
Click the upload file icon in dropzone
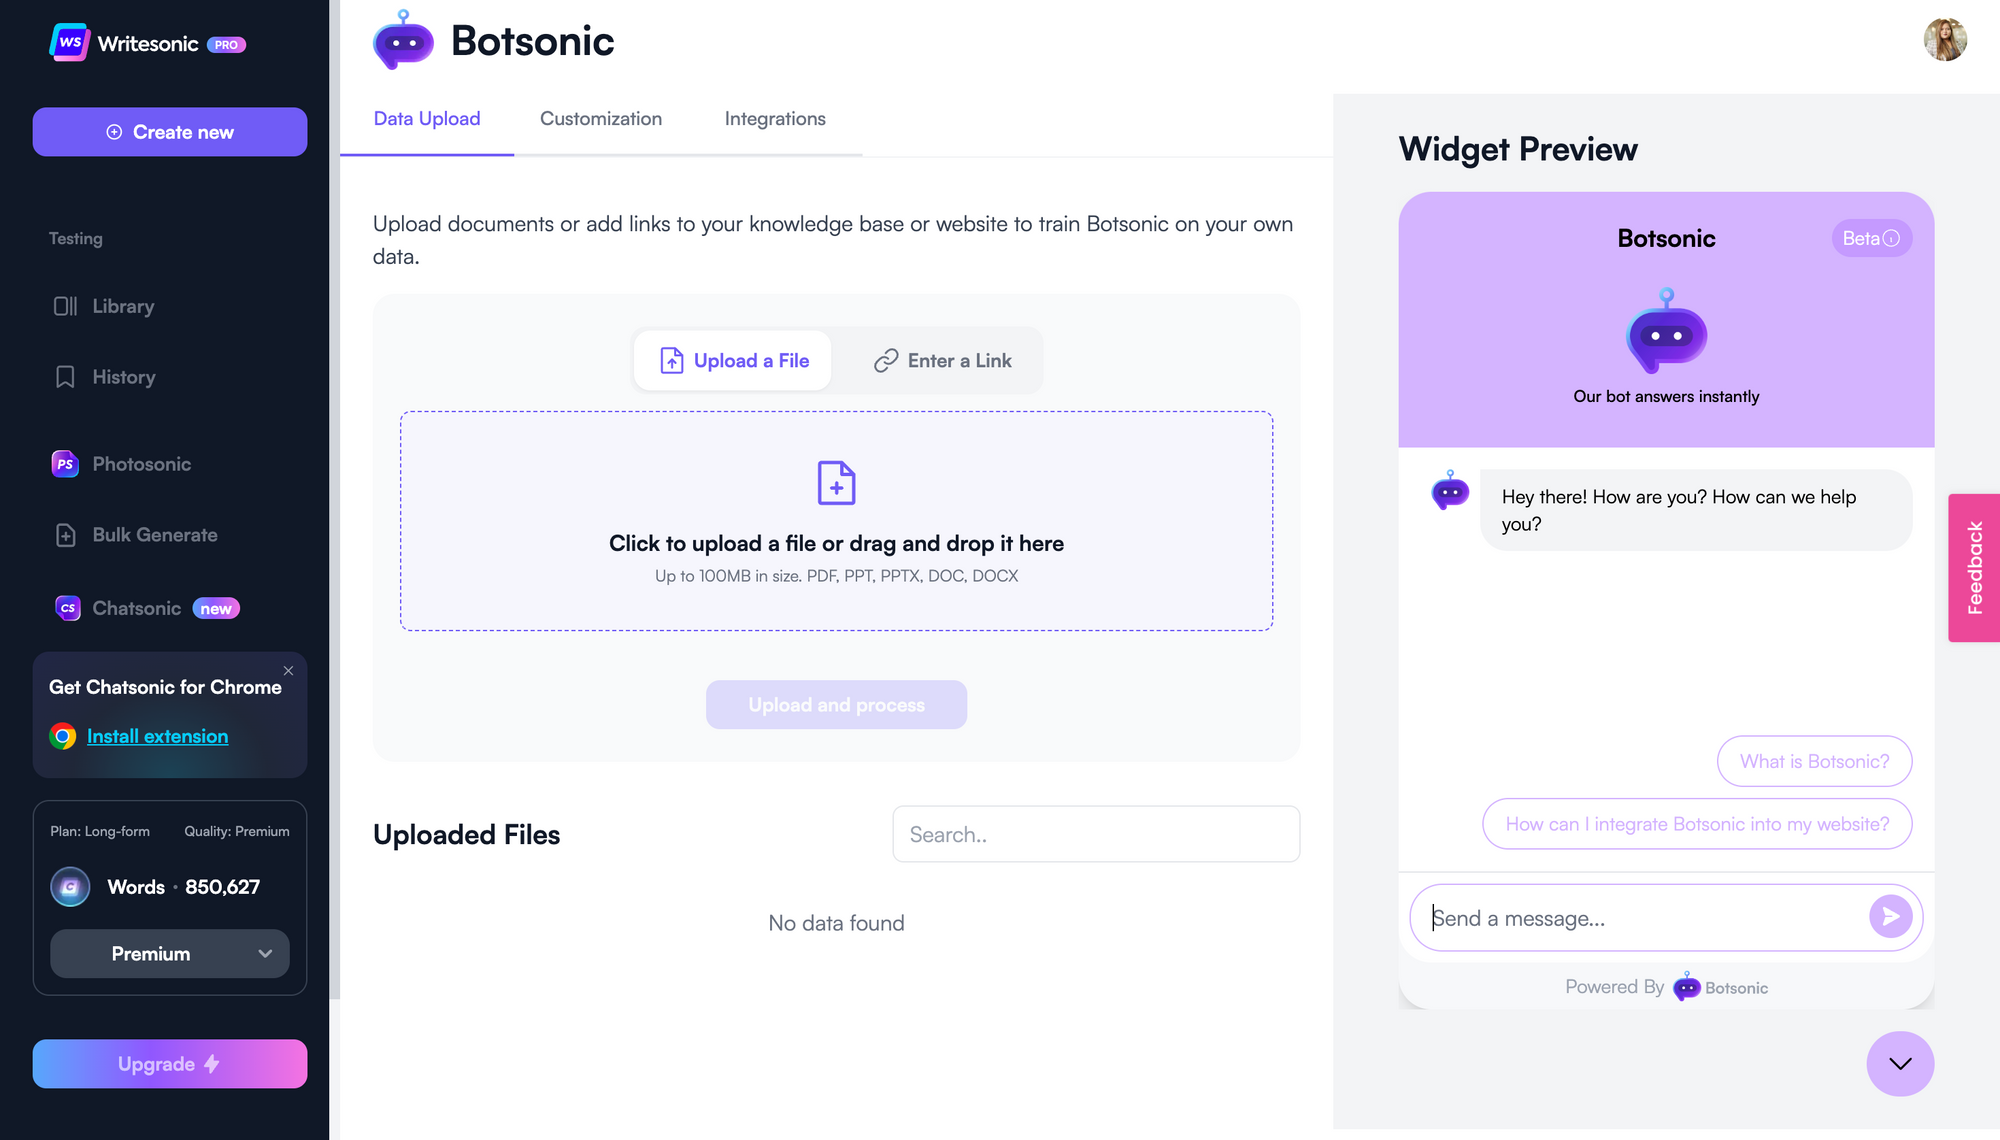click(837, 482)
